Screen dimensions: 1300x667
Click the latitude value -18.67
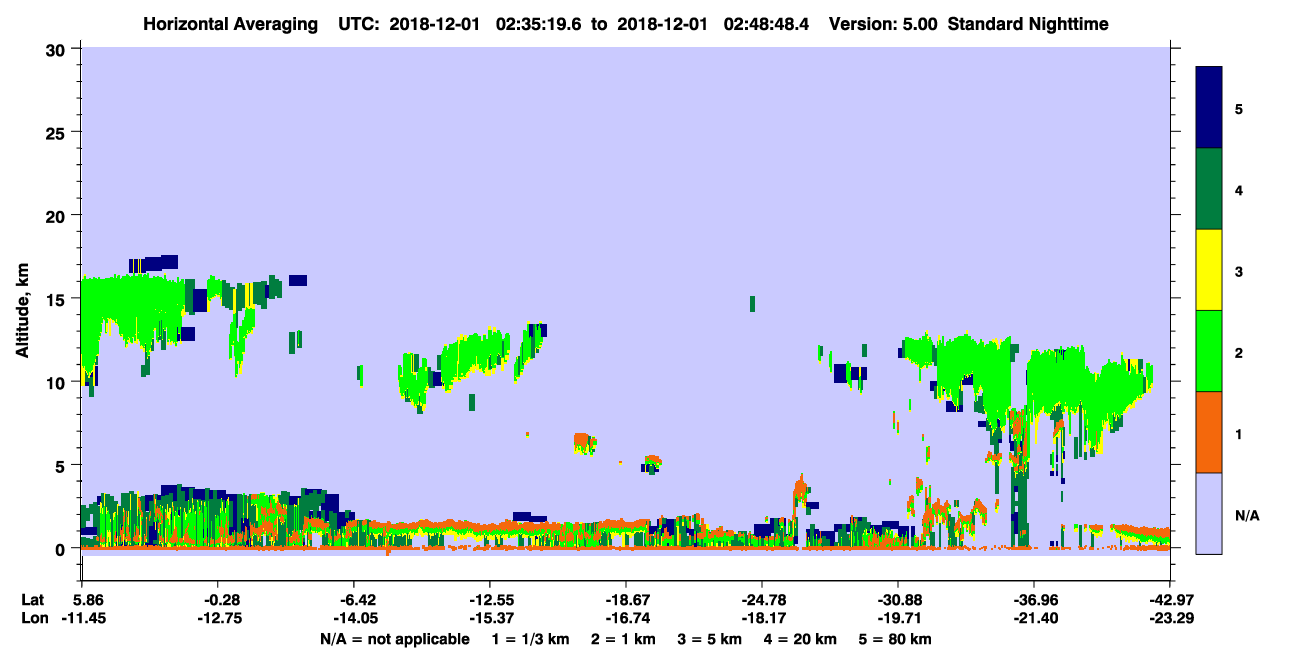point(625,600)
